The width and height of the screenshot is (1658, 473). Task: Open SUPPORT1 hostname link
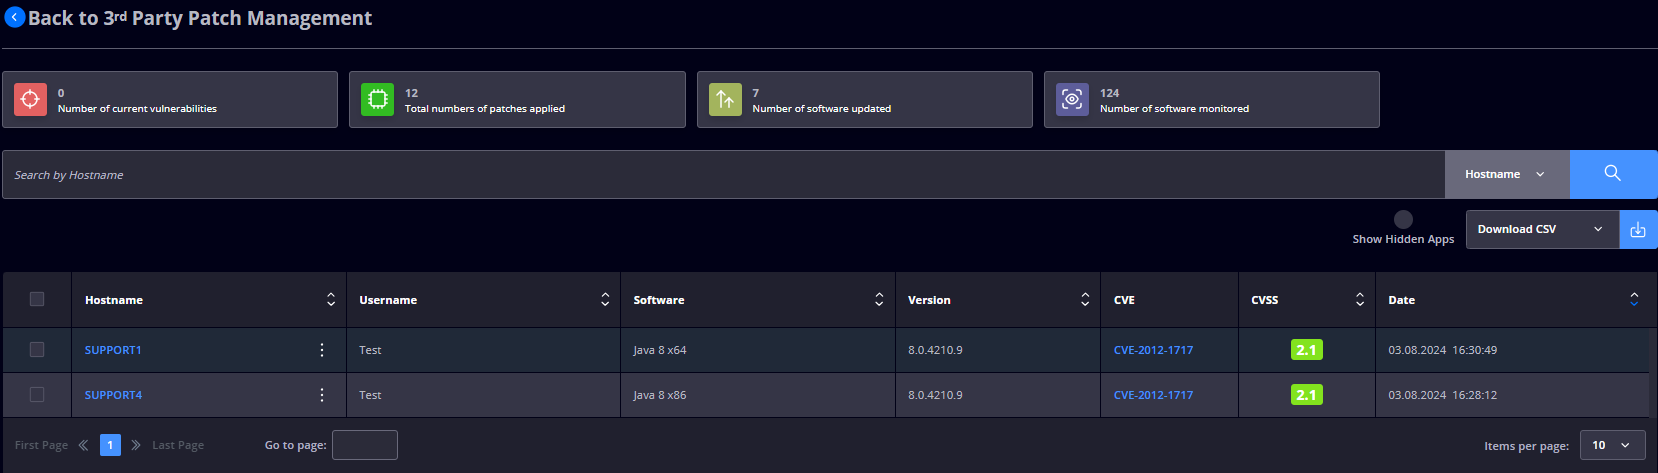pos(113,350)
